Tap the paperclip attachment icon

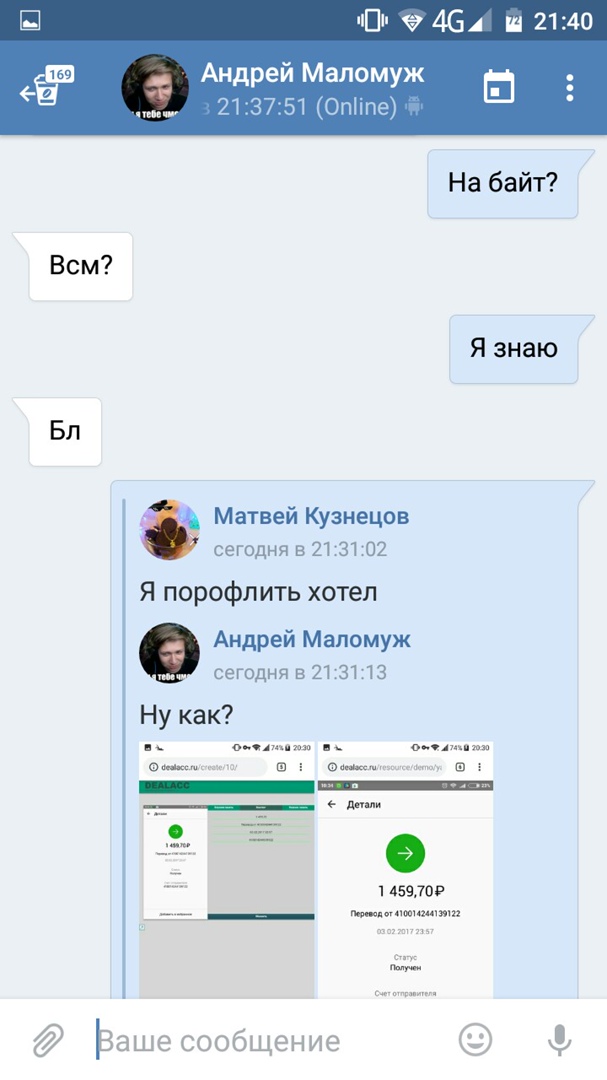[x=48, y=1040]
